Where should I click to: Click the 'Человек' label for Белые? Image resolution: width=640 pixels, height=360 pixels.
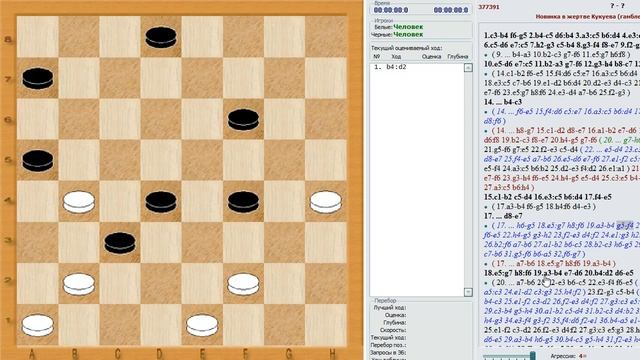click(x=408, y=27)
